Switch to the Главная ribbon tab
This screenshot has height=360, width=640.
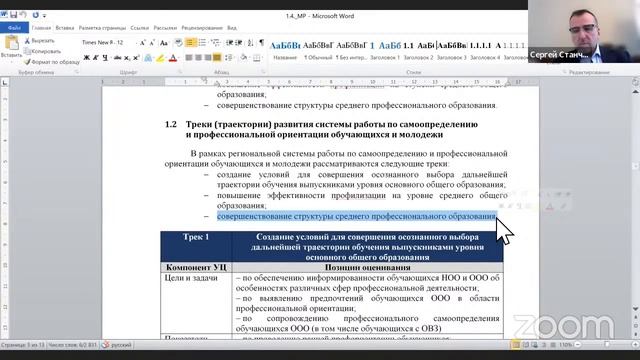(x=41, y=28)
